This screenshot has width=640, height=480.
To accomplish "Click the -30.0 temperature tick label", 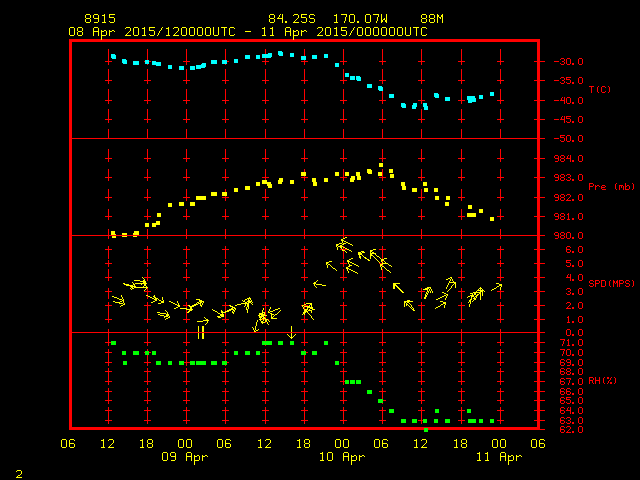I will pyautogui.click(x=568, y=62).
